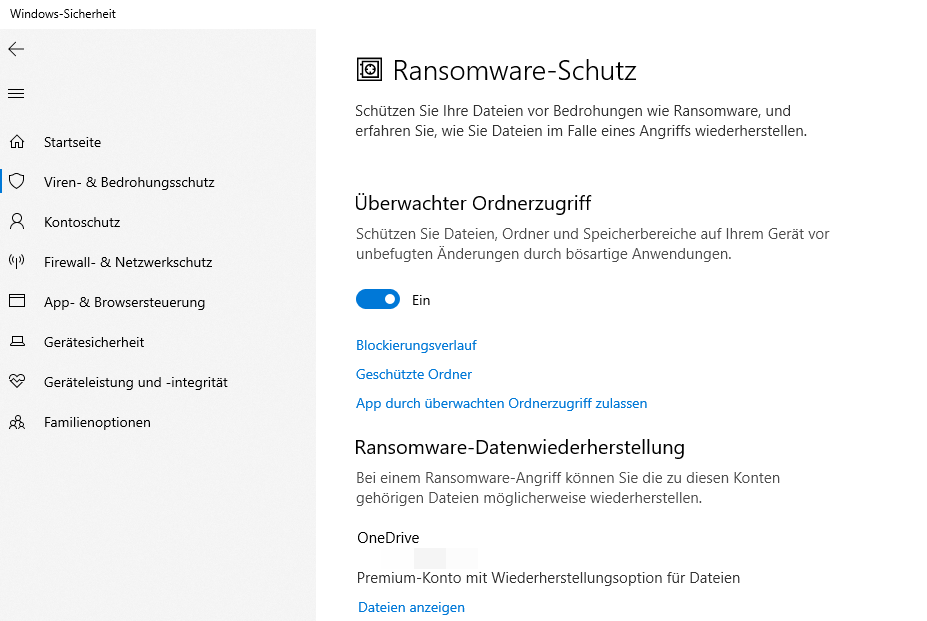Viewport: 927px width, 621px height.
Task: Click the Viren- & Bedrohungsschutz shield icon
Action: coord(17,182)
